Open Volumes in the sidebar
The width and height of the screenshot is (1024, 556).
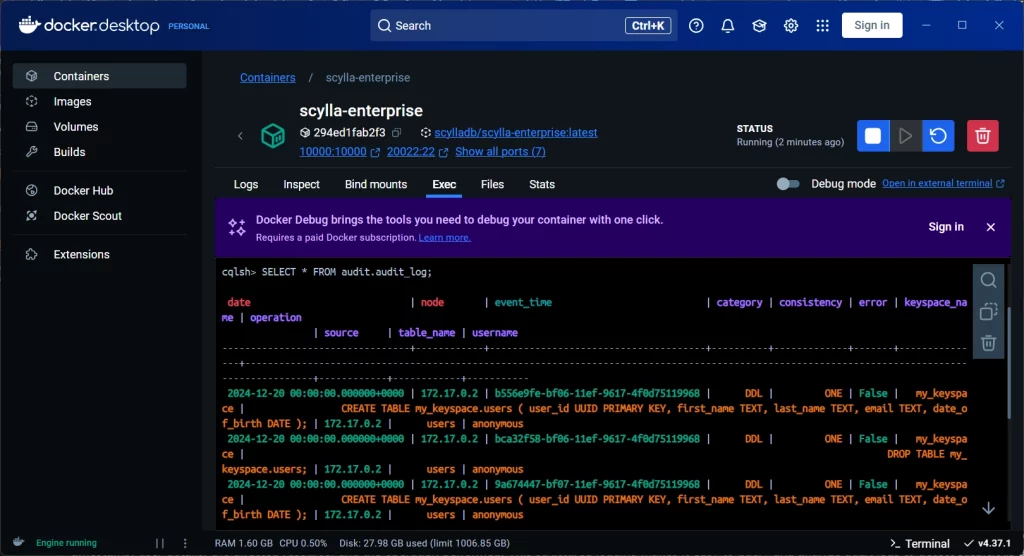click(99, 127)
